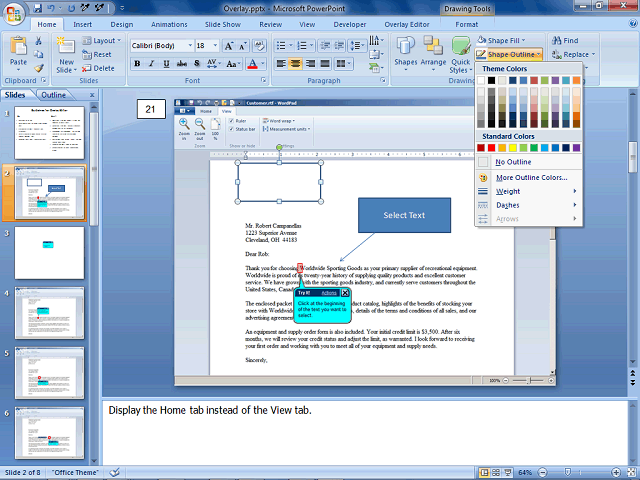Open Quick Styles gallery
The image size is (640, 480).
(x=461, y=55)
